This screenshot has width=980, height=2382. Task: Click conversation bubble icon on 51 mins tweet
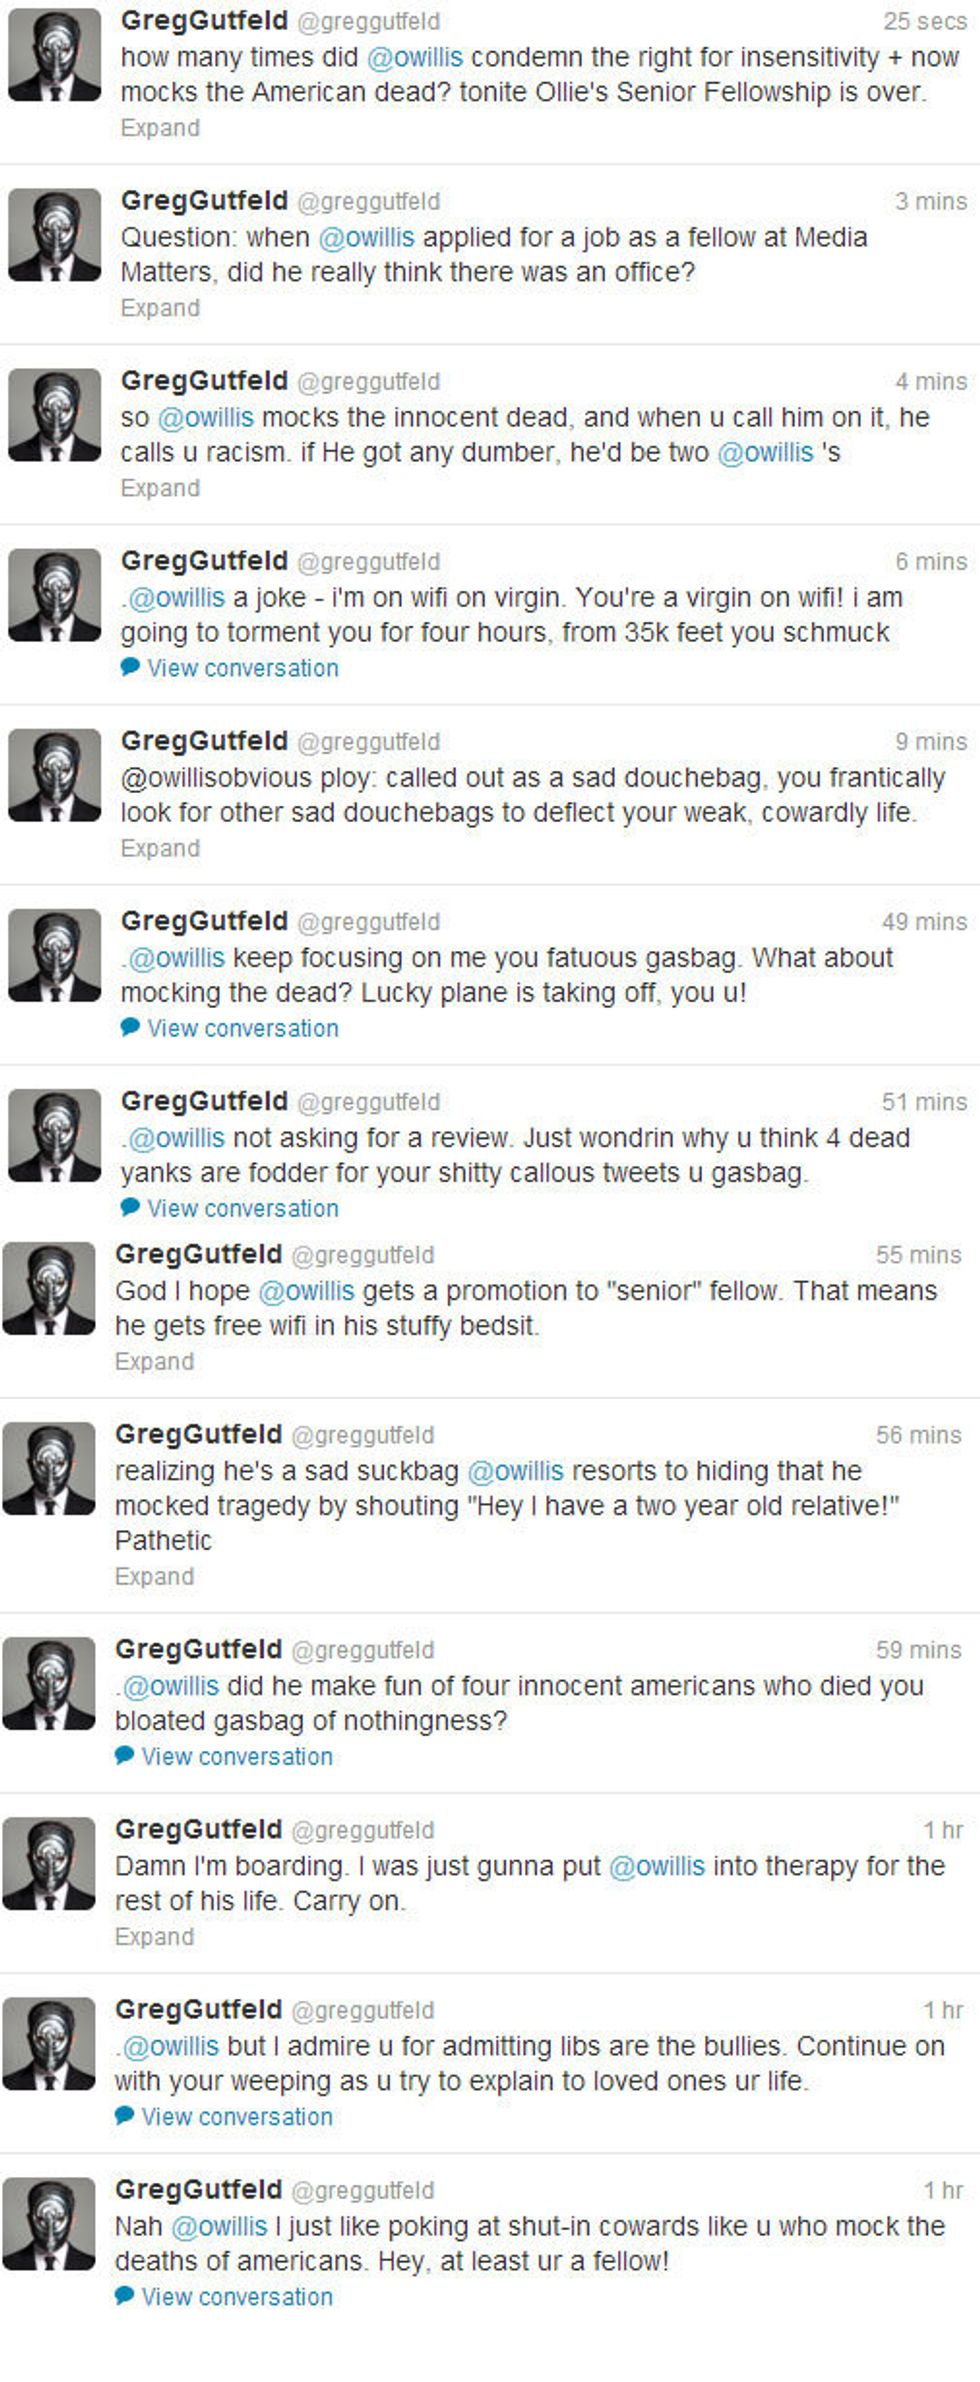coord(130,1207)
